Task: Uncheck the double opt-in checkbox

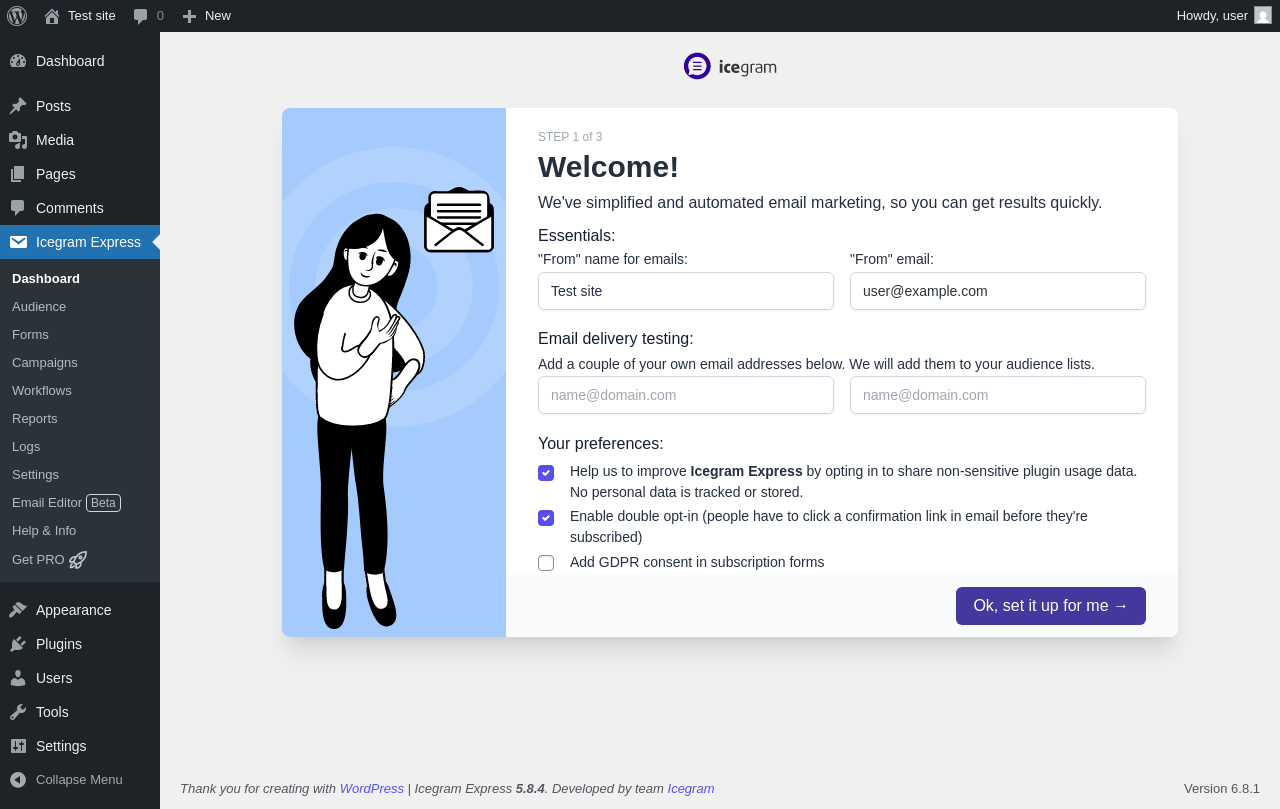Action: pos(546,518)
